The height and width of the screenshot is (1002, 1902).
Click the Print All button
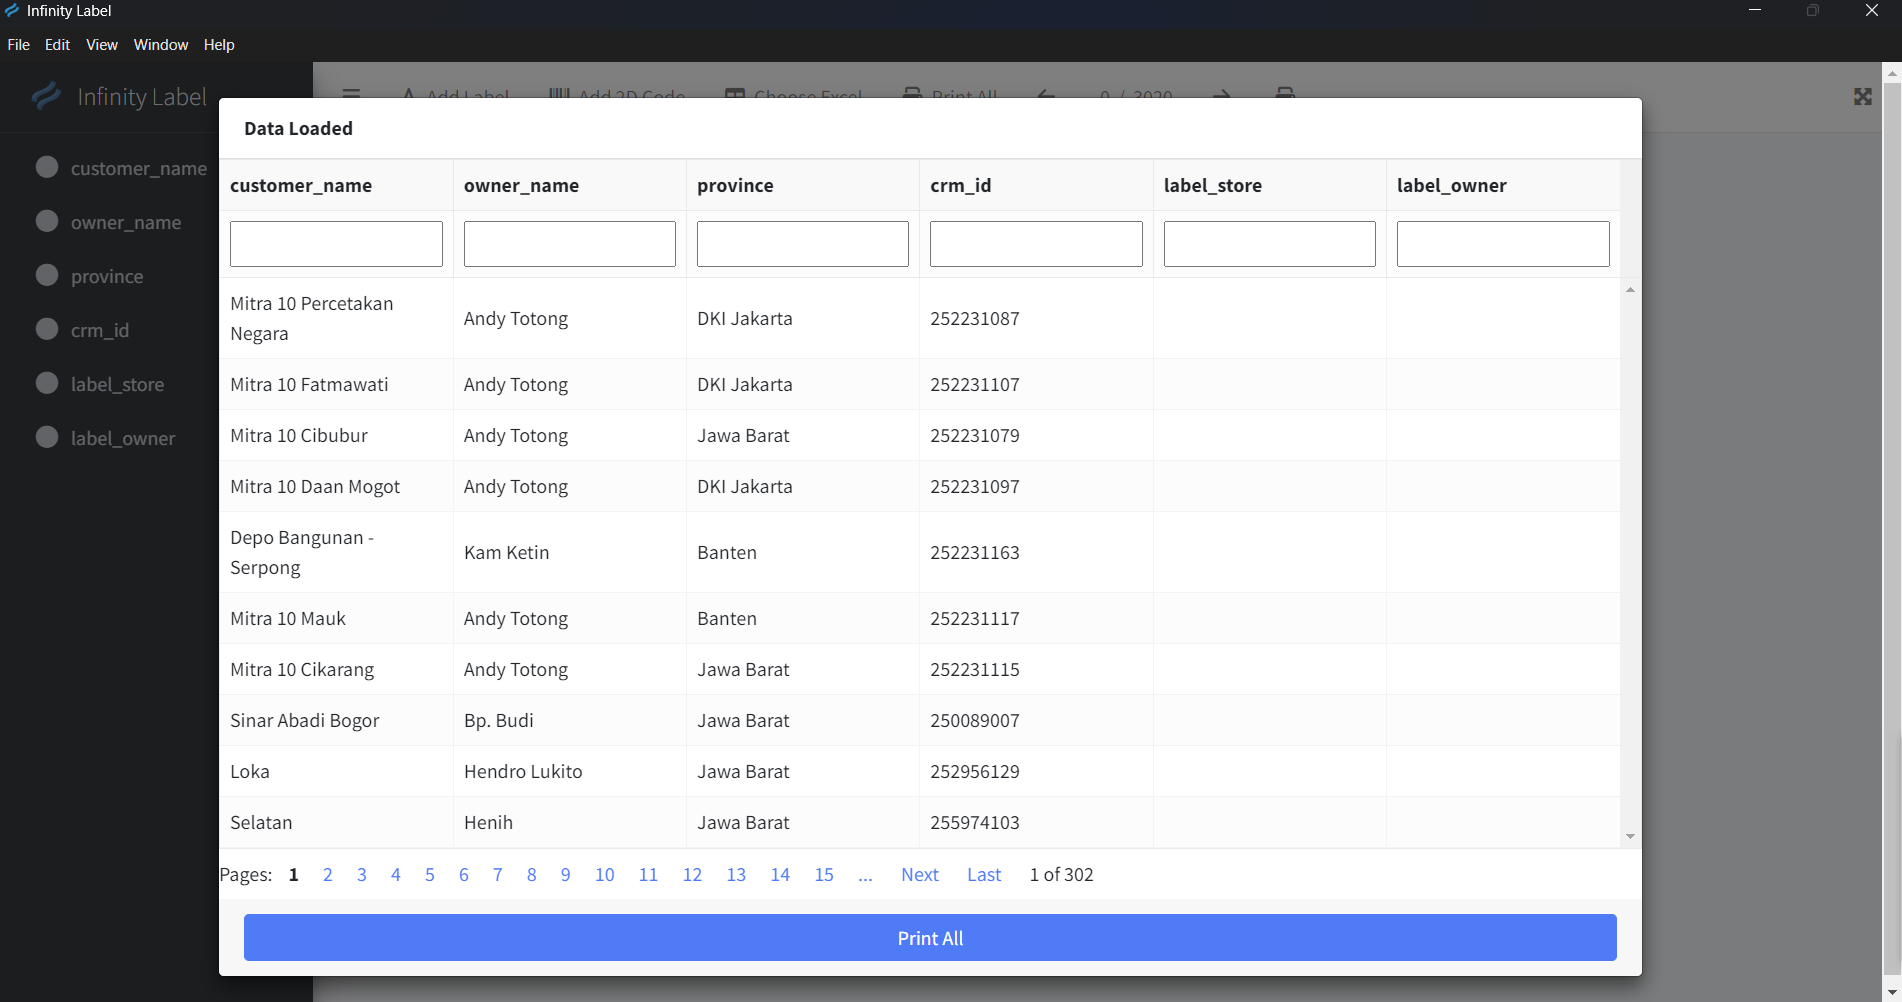coord(930,938)
